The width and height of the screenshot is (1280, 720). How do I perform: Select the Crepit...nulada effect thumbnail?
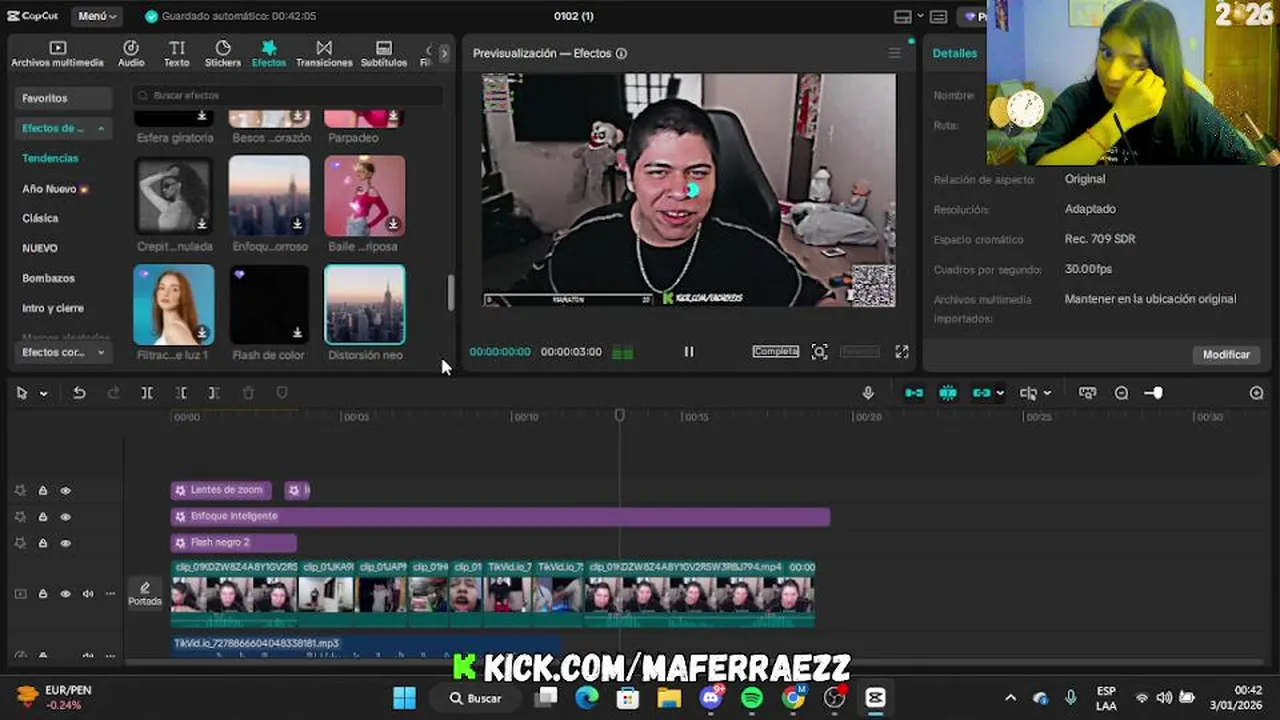pyautogui.click(x=174, y=195)
